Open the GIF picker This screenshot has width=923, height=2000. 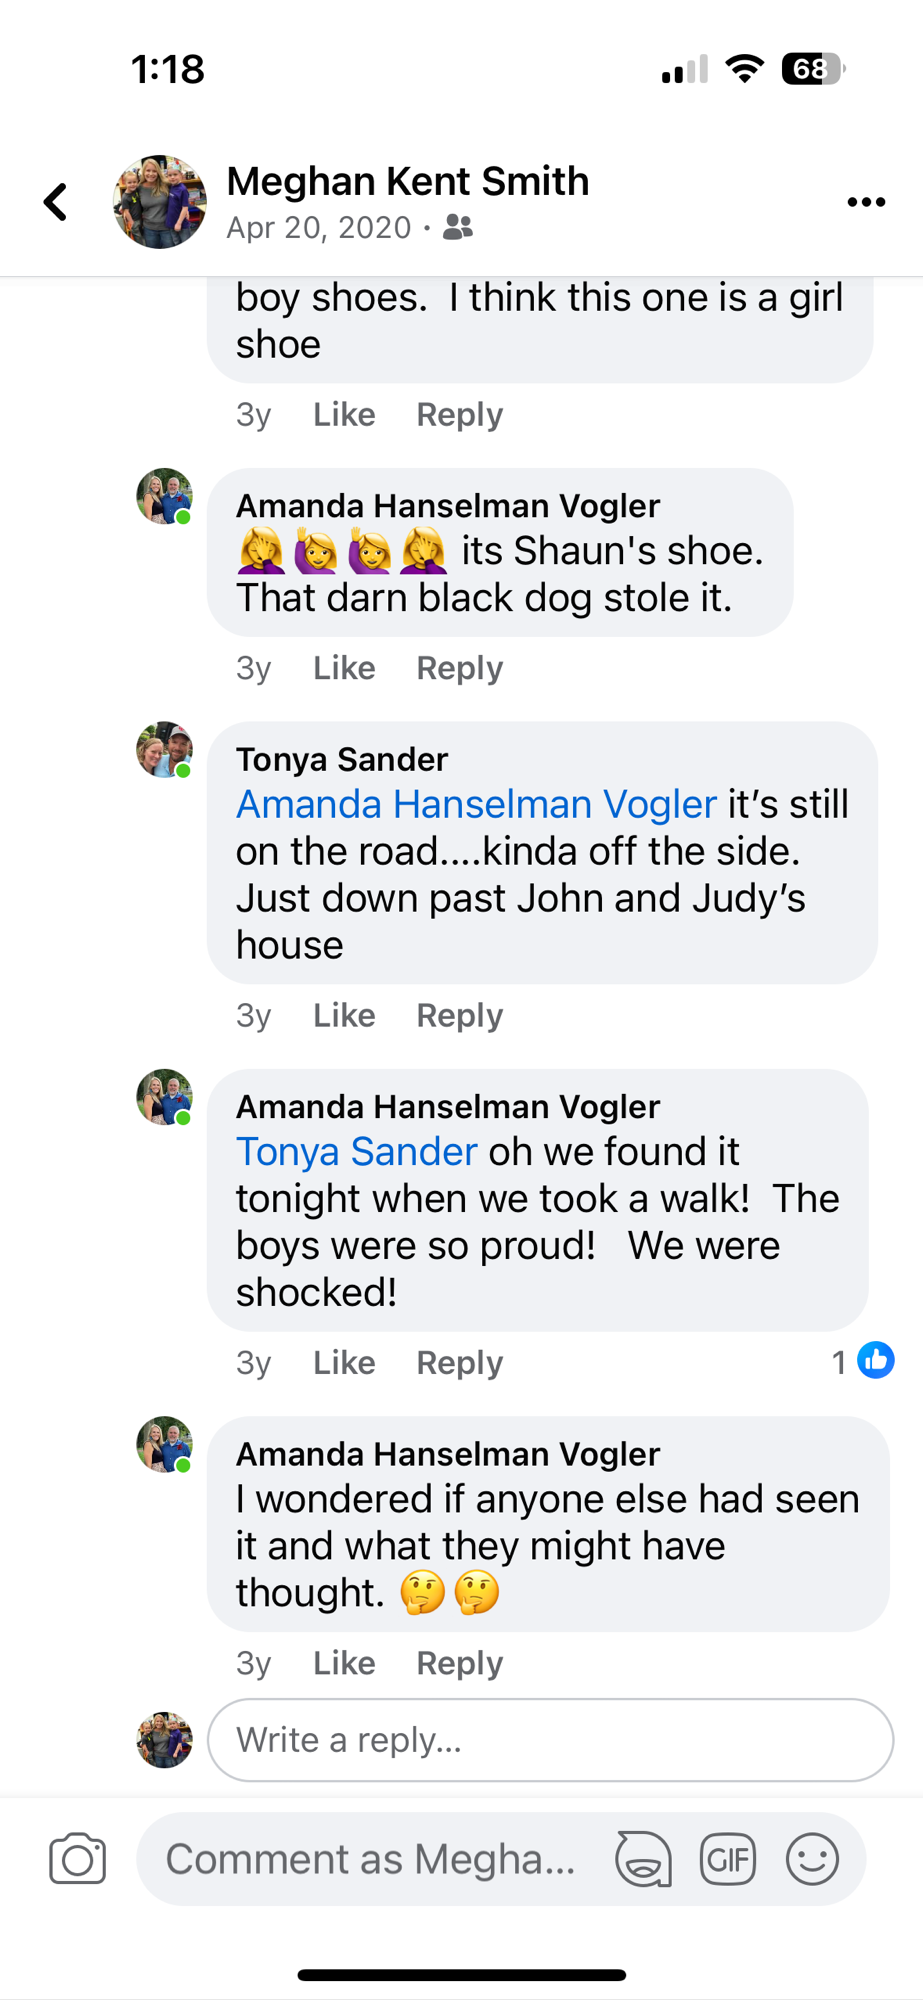tap(727, 1859)
